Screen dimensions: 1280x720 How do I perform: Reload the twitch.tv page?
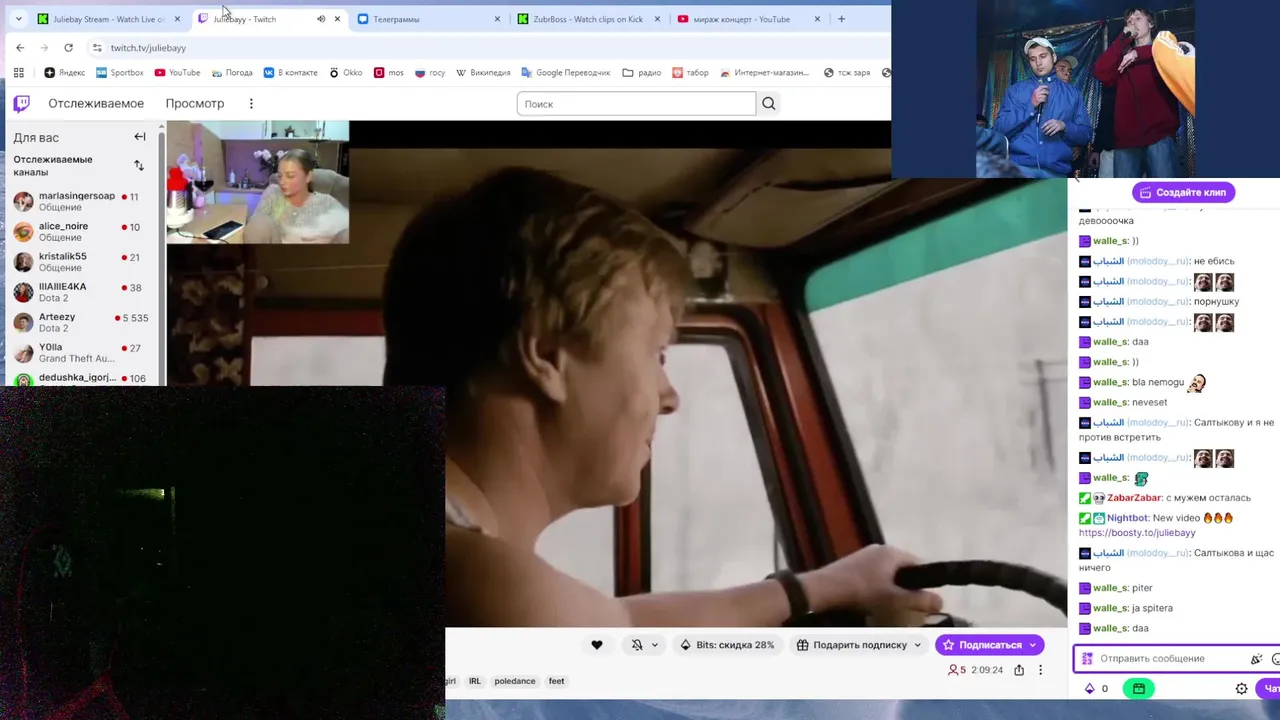(x=68, y=47)
